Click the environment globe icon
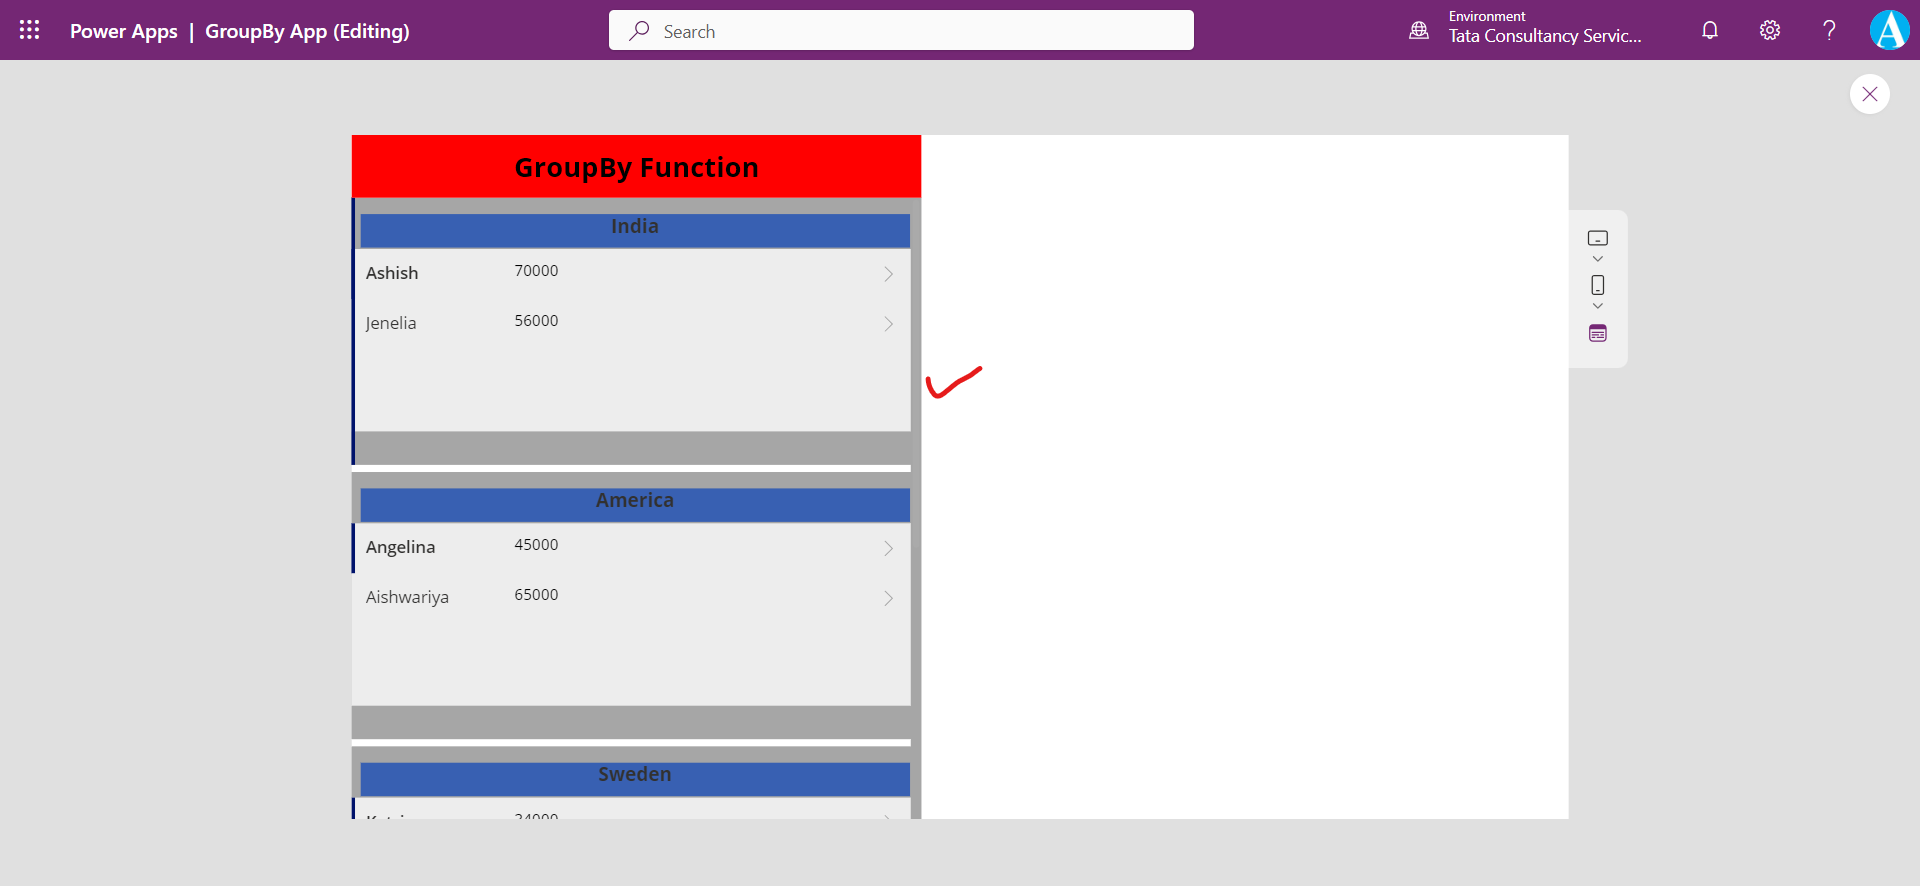The height and width of the screenshot is (886, 1920). coord(1418,30)
